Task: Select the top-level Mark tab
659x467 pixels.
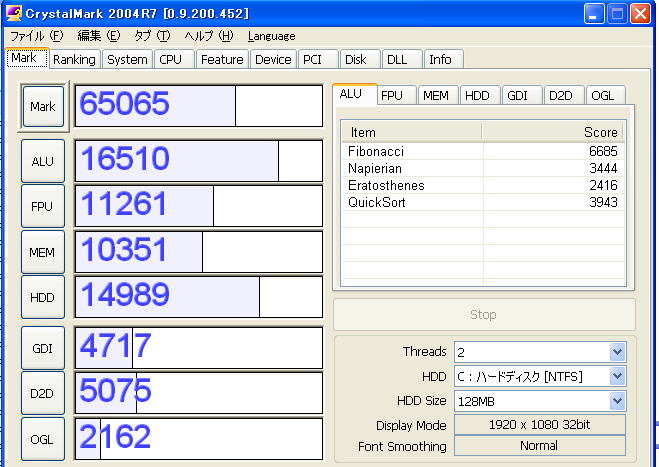Action: coord(27,58)
